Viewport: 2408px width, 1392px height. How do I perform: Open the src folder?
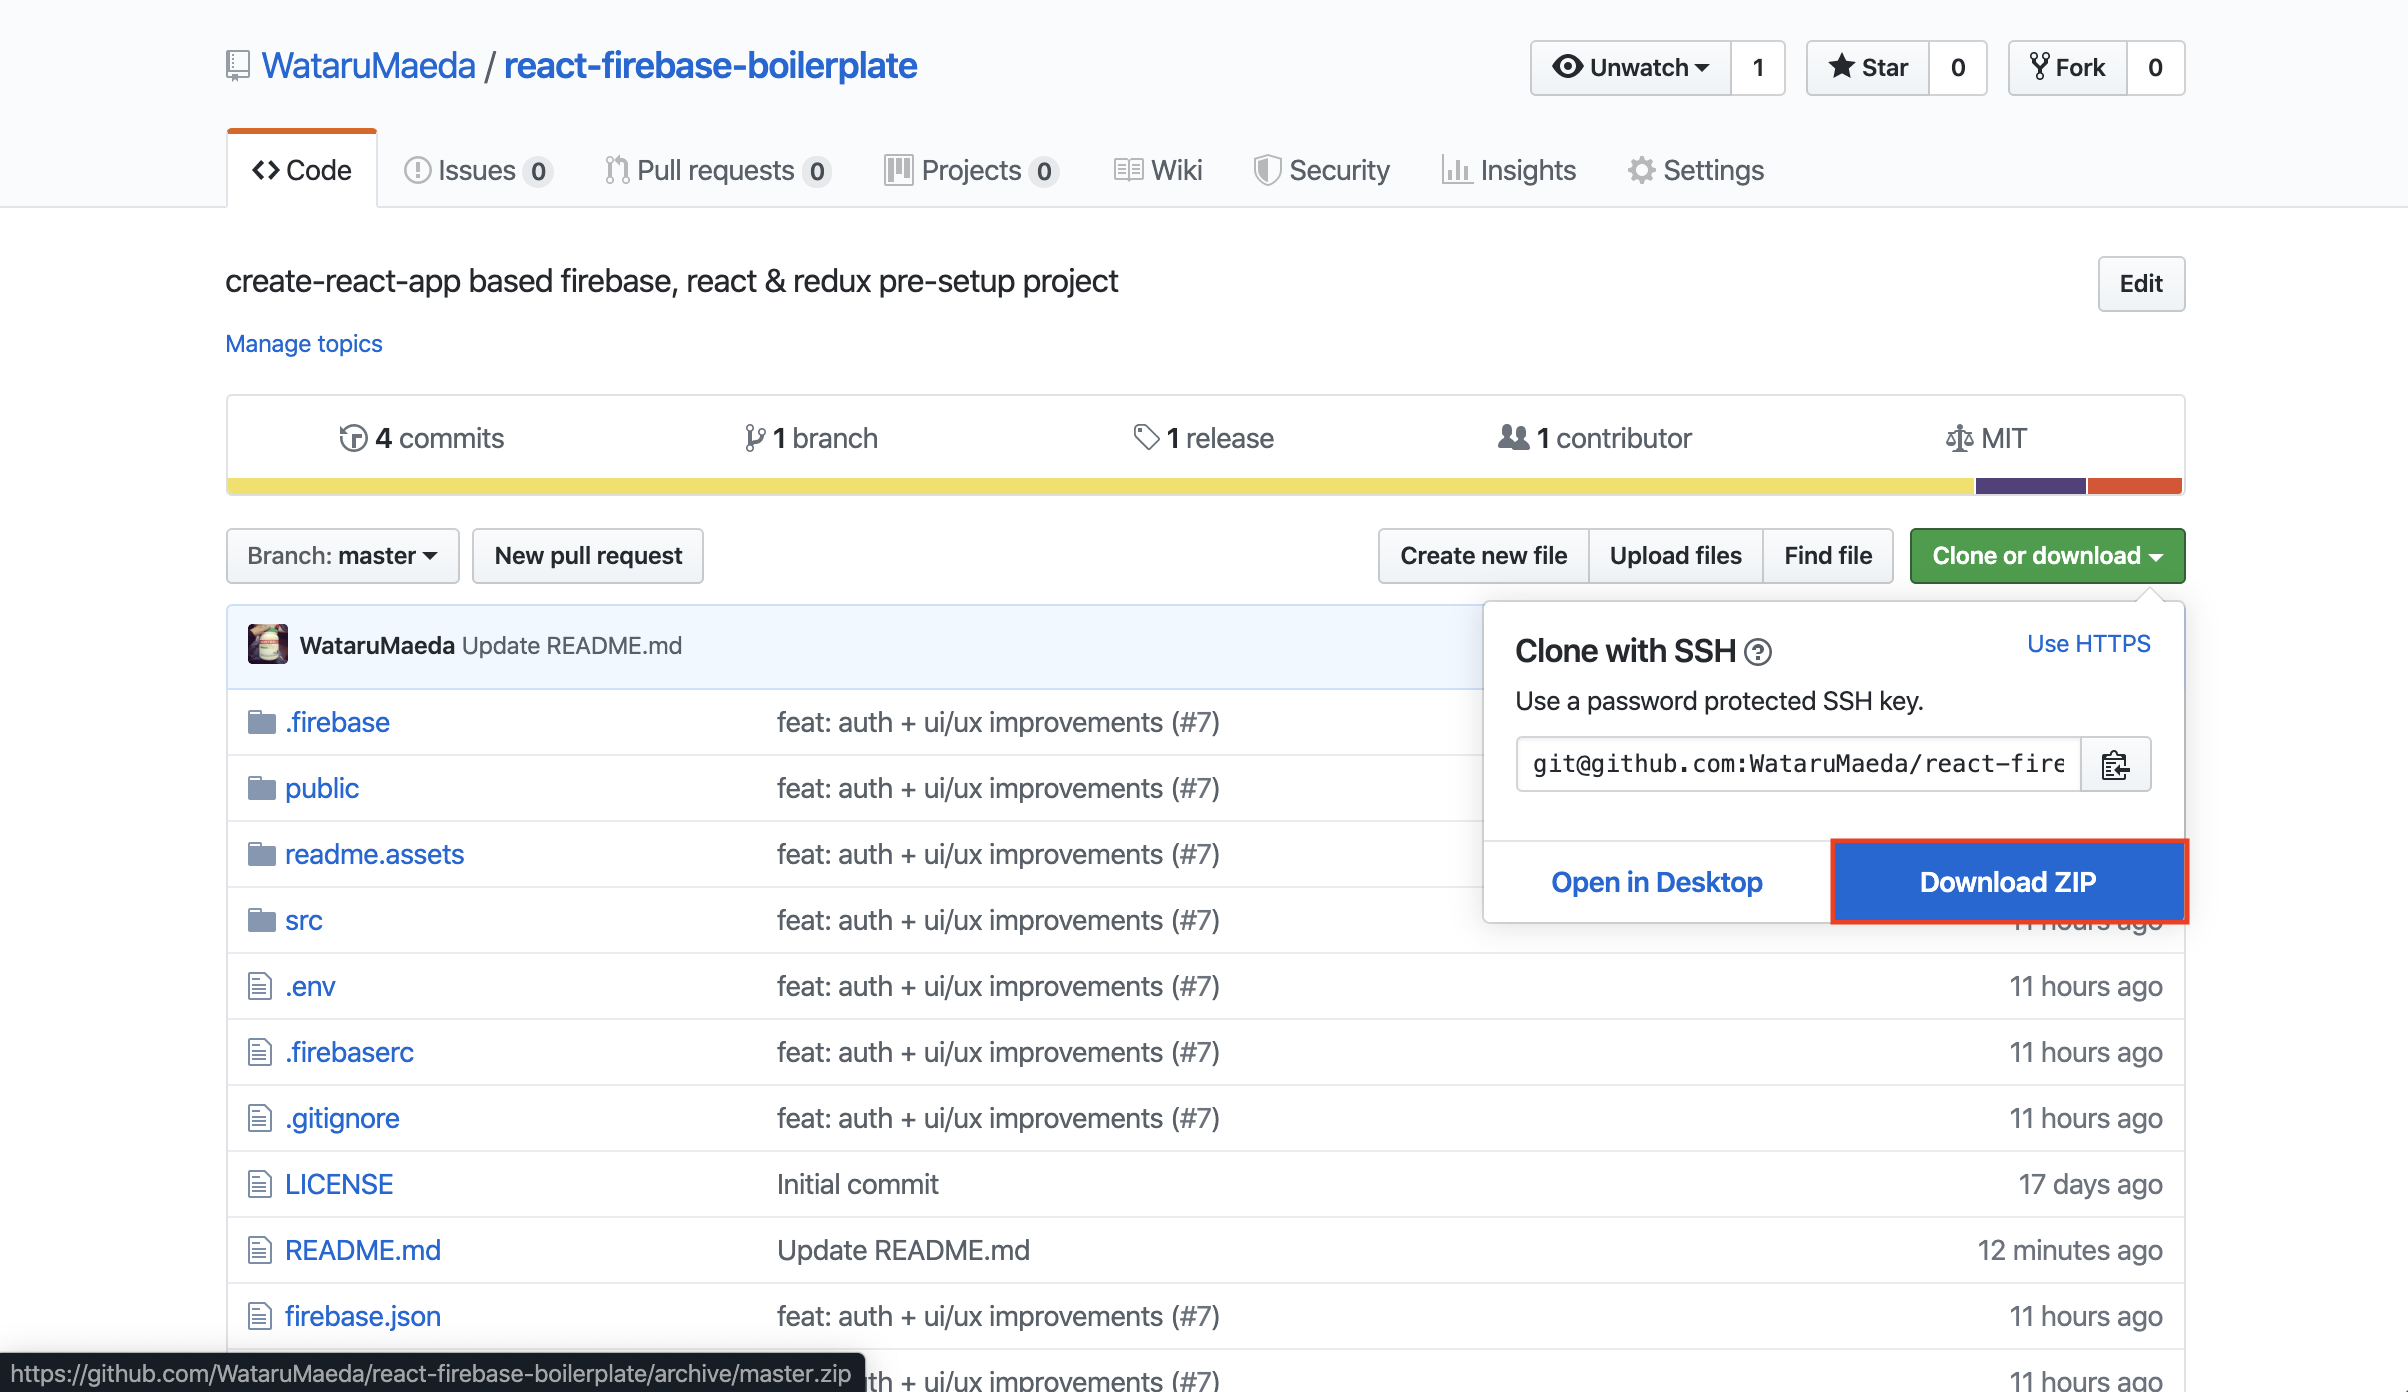[x=303, y=920]
